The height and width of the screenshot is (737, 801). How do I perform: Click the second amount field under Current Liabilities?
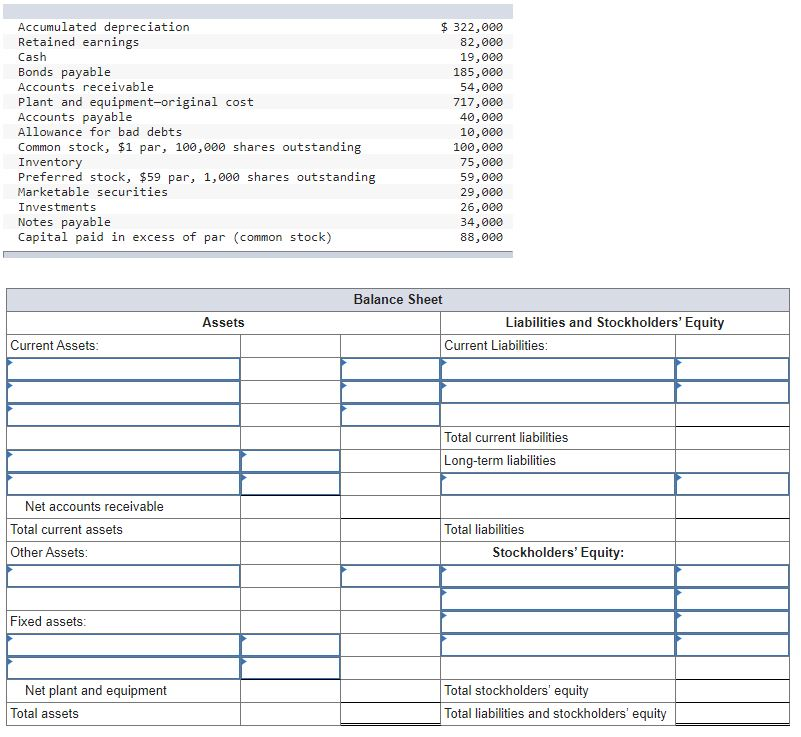[732, 392]
